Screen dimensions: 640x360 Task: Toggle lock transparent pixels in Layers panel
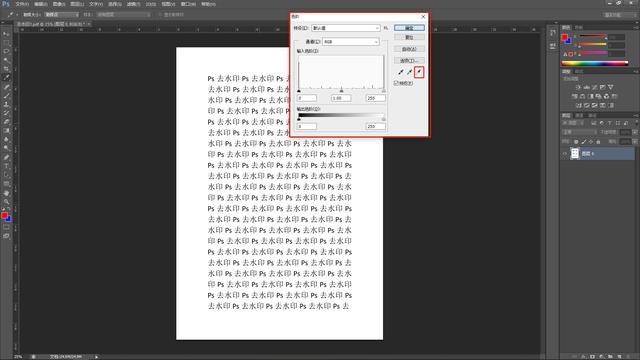pos(576,142)
